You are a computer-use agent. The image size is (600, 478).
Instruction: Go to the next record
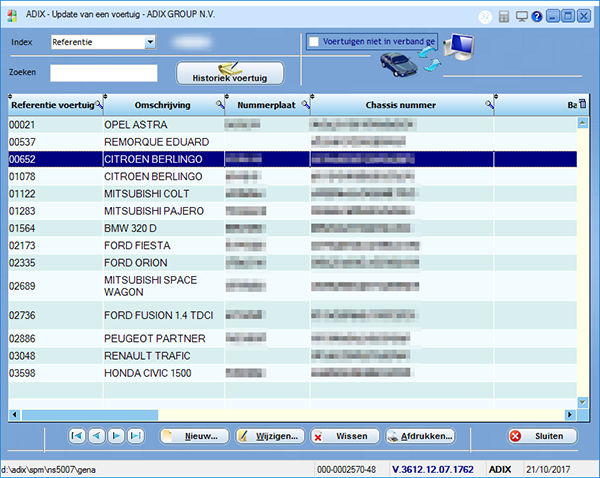pyautogui.click(x=116, y=436)
